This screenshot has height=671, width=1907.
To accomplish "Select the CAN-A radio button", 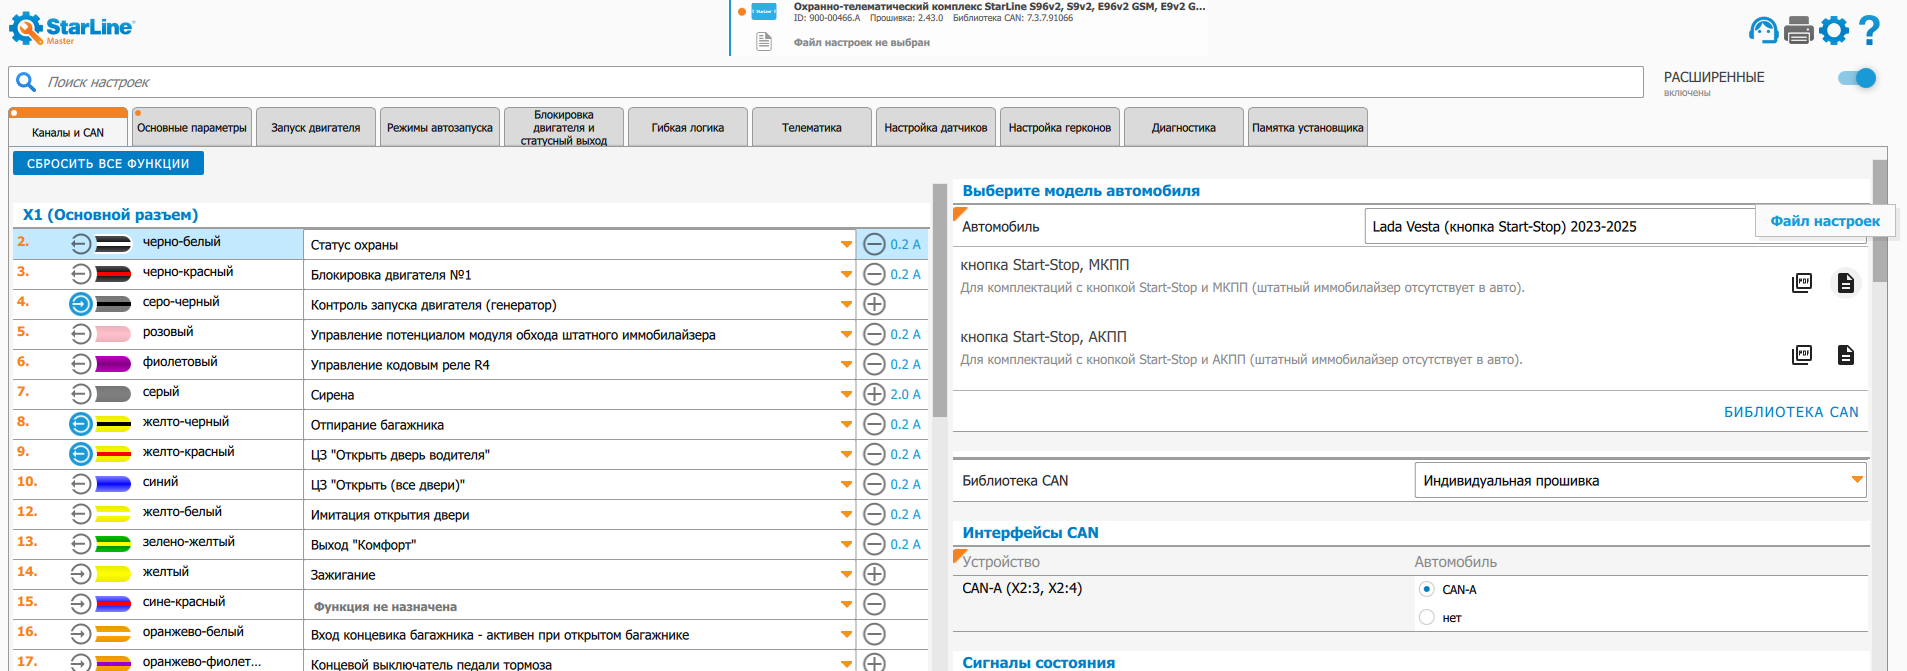I will pos(1427,589).
